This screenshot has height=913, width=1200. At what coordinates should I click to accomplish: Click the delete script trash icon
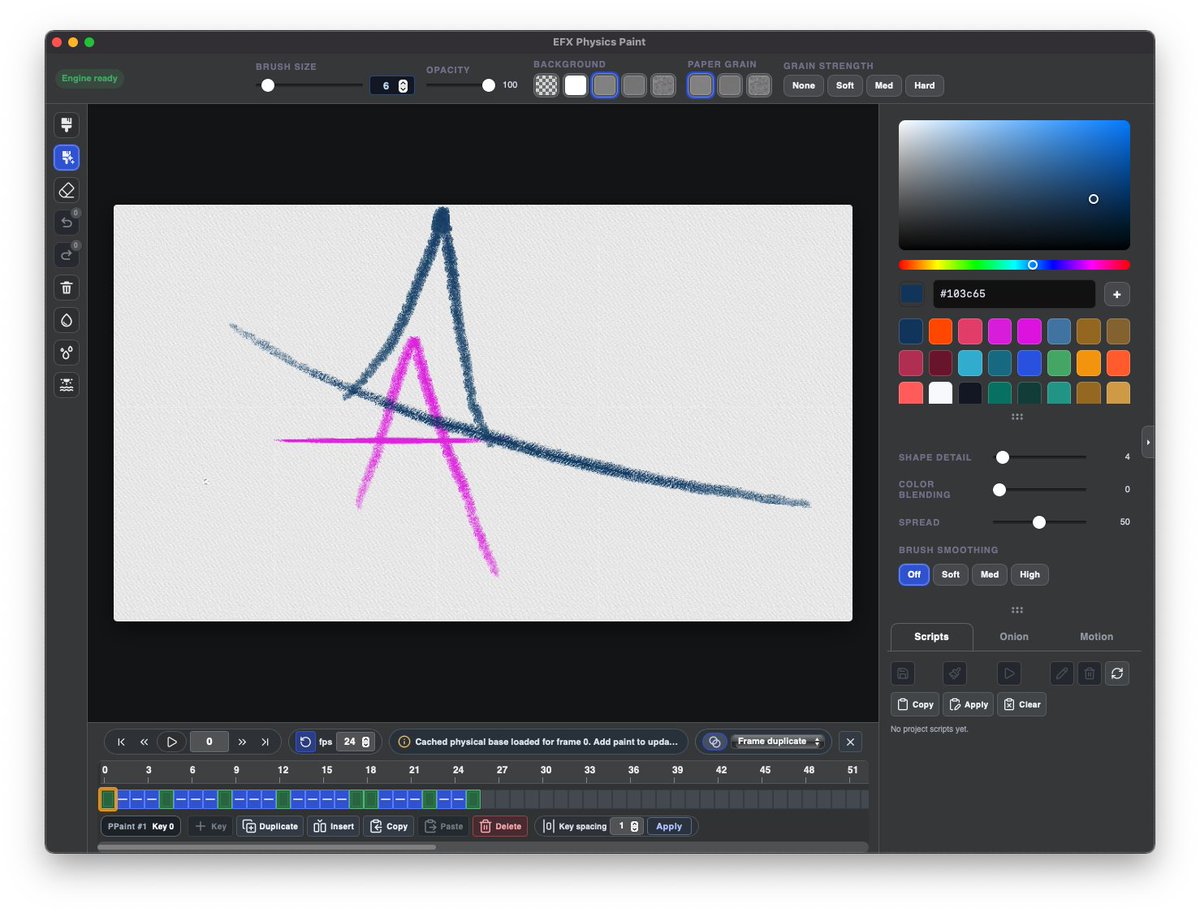(1090, 673)
